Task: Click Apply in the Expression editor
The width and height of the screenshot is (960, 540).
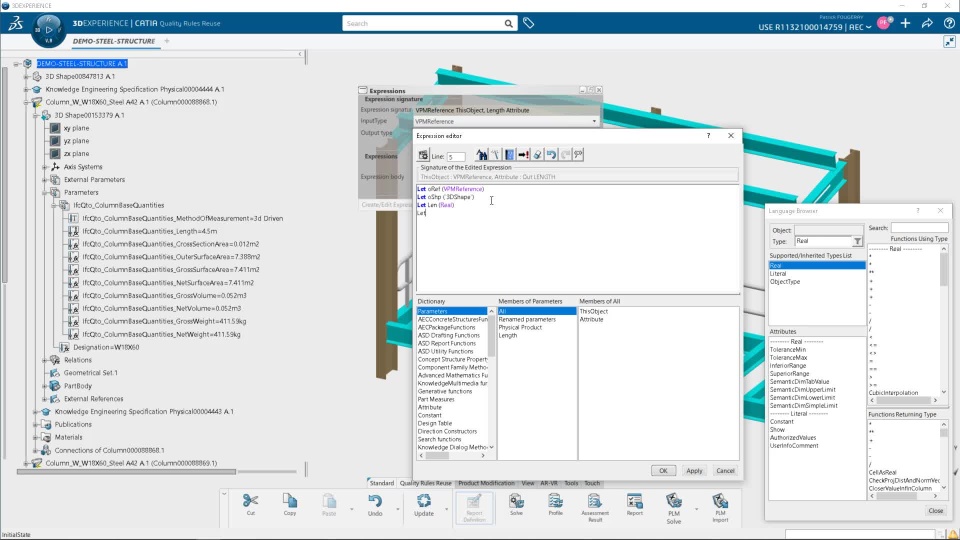Action: click(694, 470)
